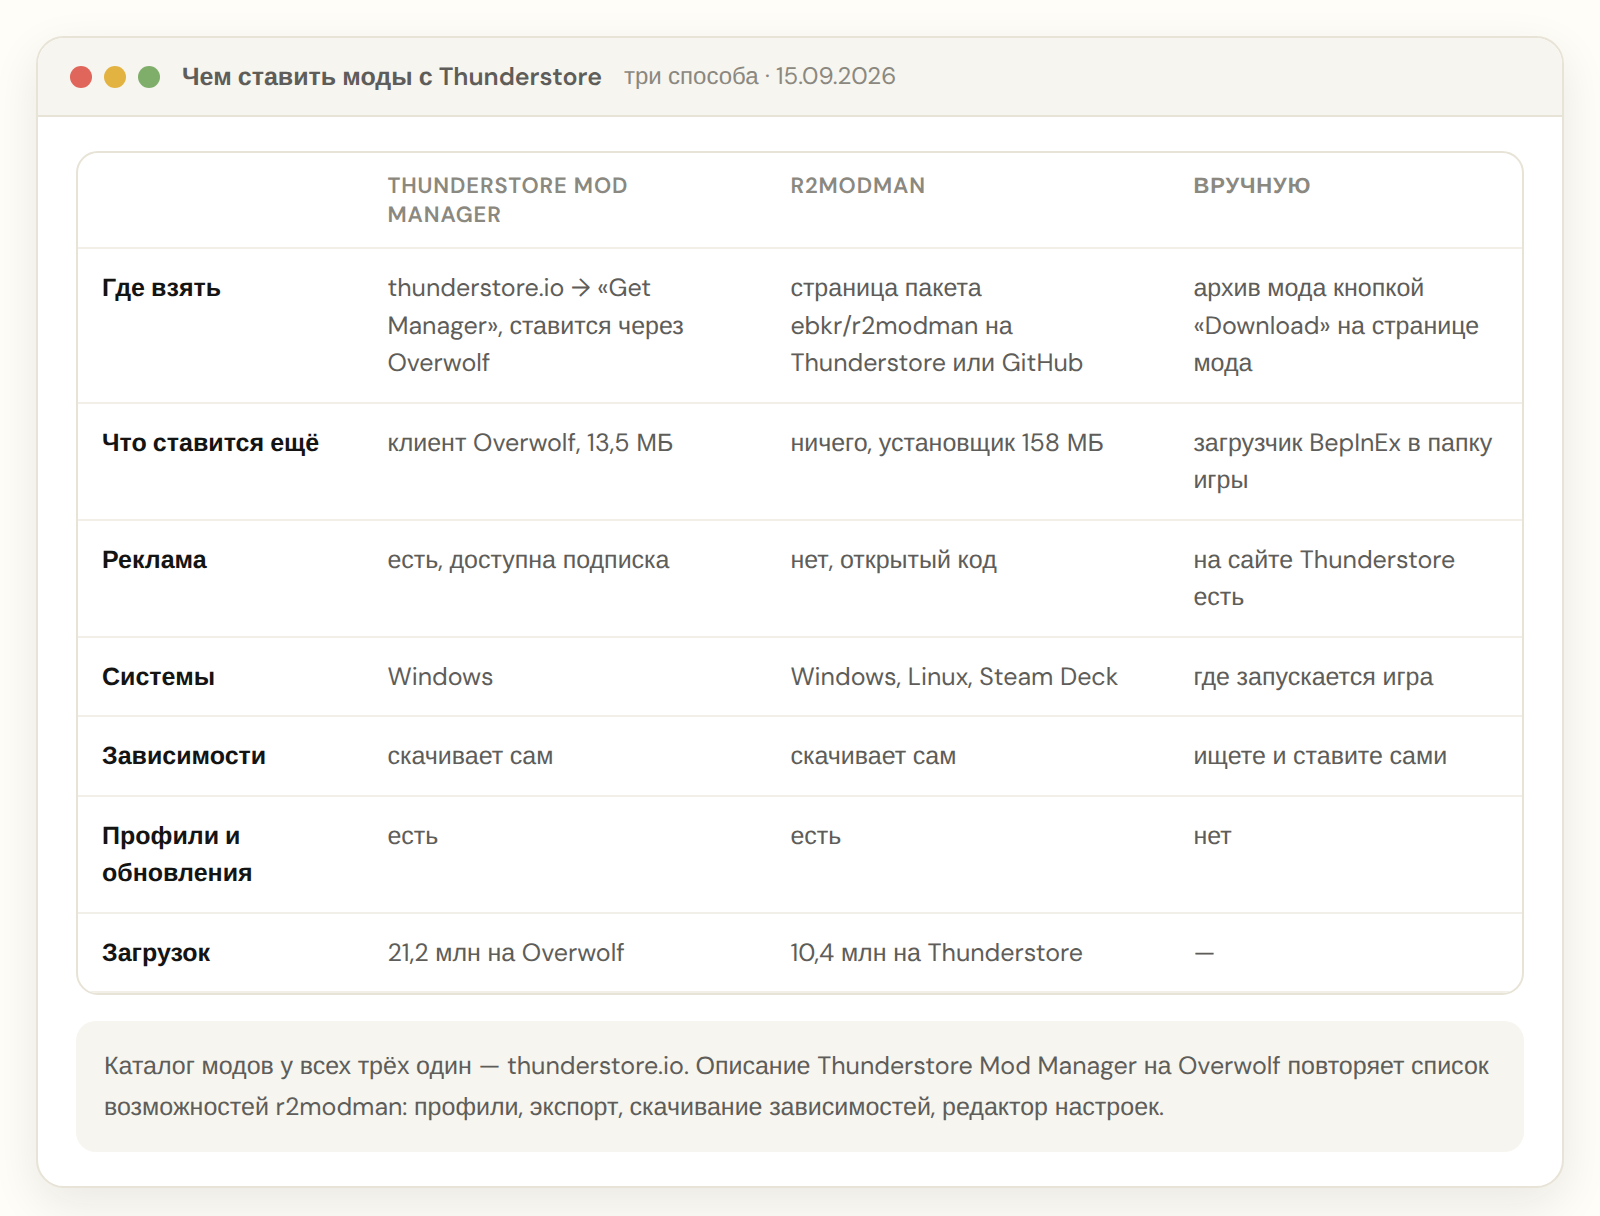Image resolution: width=1600 pixels, height=1216 pixels.
Task: Click cell "thunderstore.io → «Get Manager», ставится через Overwolf"
Action: [536, 326]
